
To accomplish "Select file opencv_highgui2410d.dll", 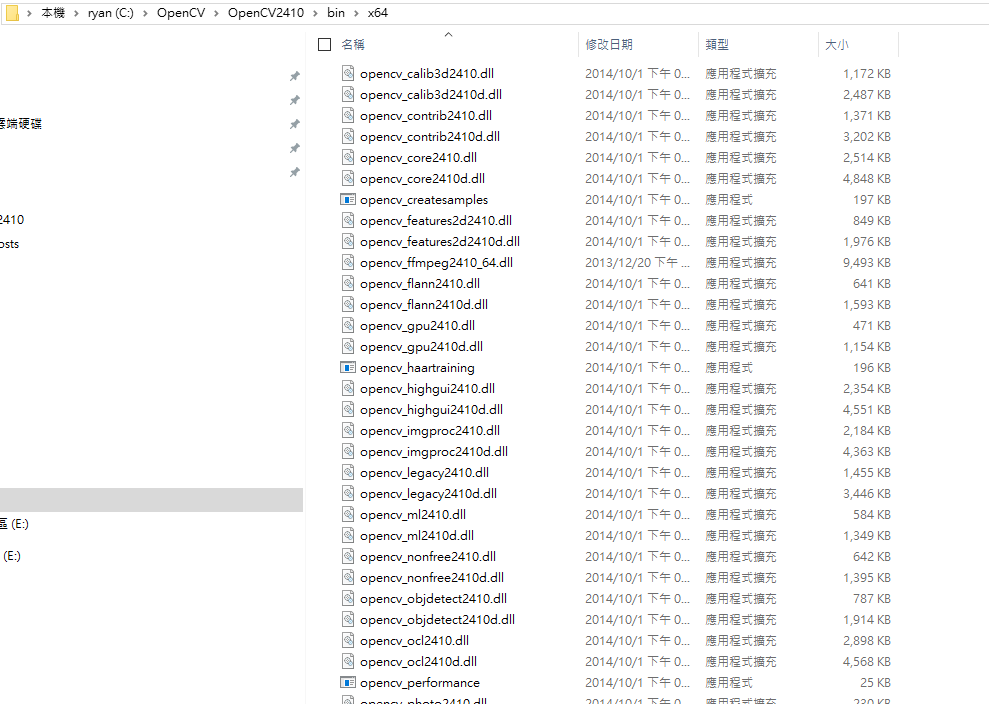I will (431, 409).
